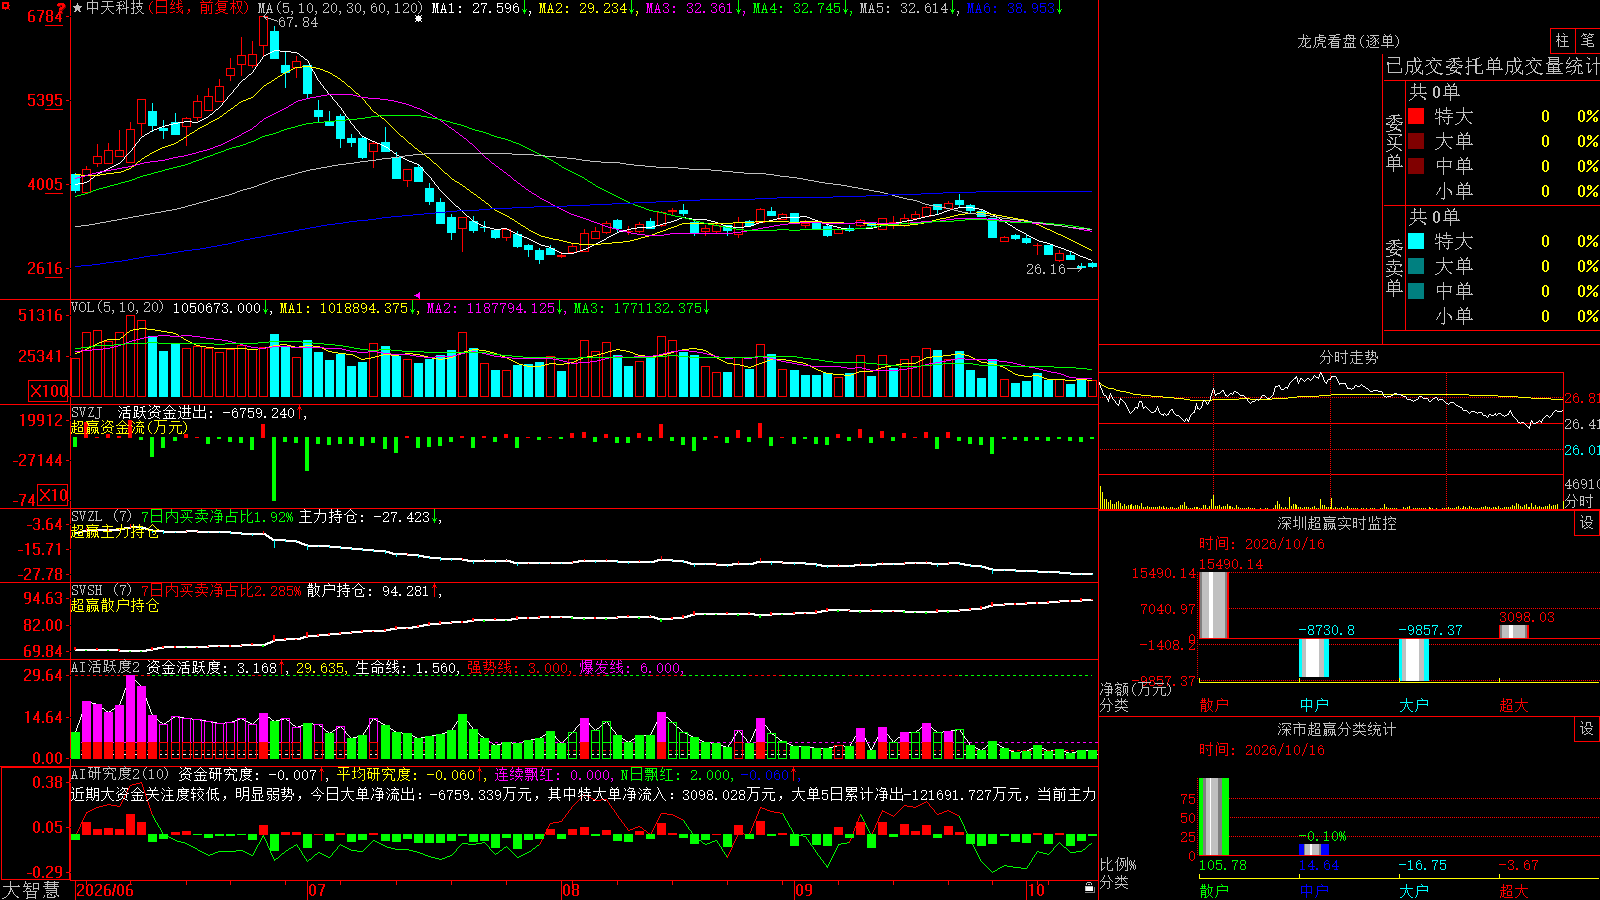Click the X100 scale box in the volume panel
Screen dimensions: 1600x900
tap(48, 391)
